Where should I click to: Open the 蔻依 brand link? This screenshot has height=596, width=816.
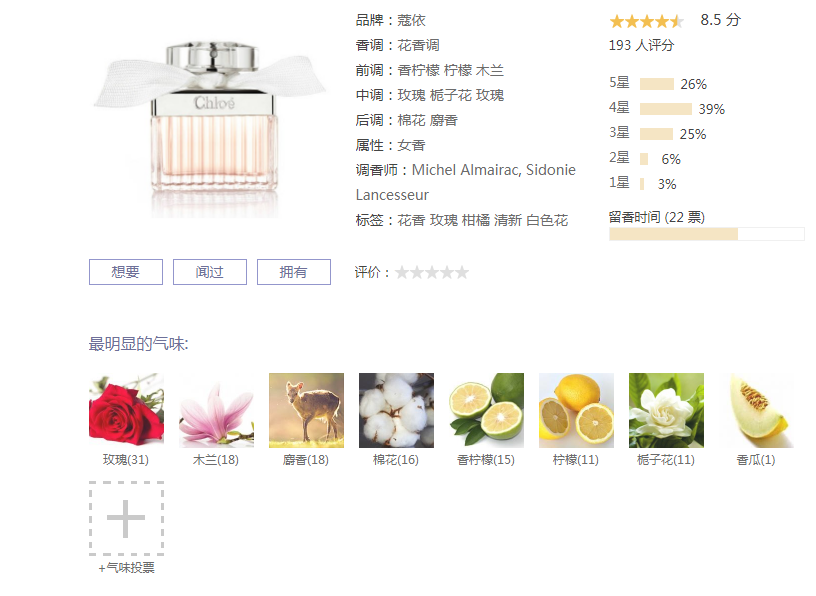tap(411, 20)
